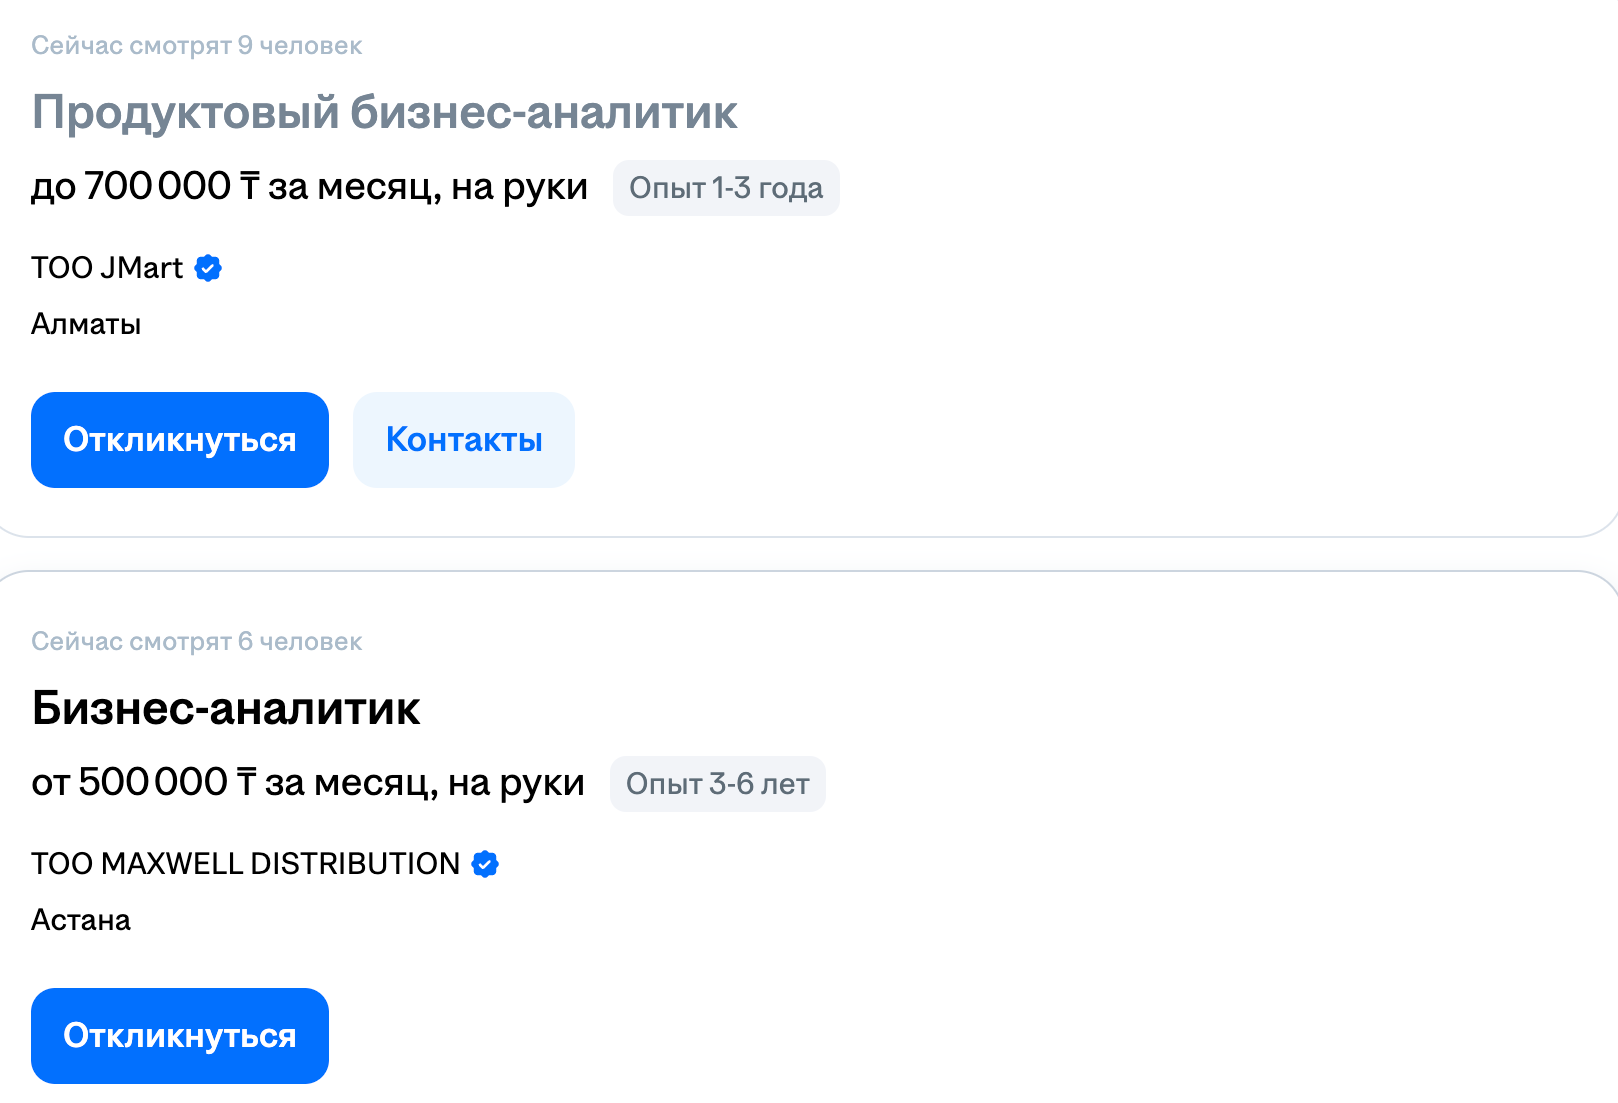Click the verified checkmark beside MAXWELL DISTRIBUTION

(485, 864)
